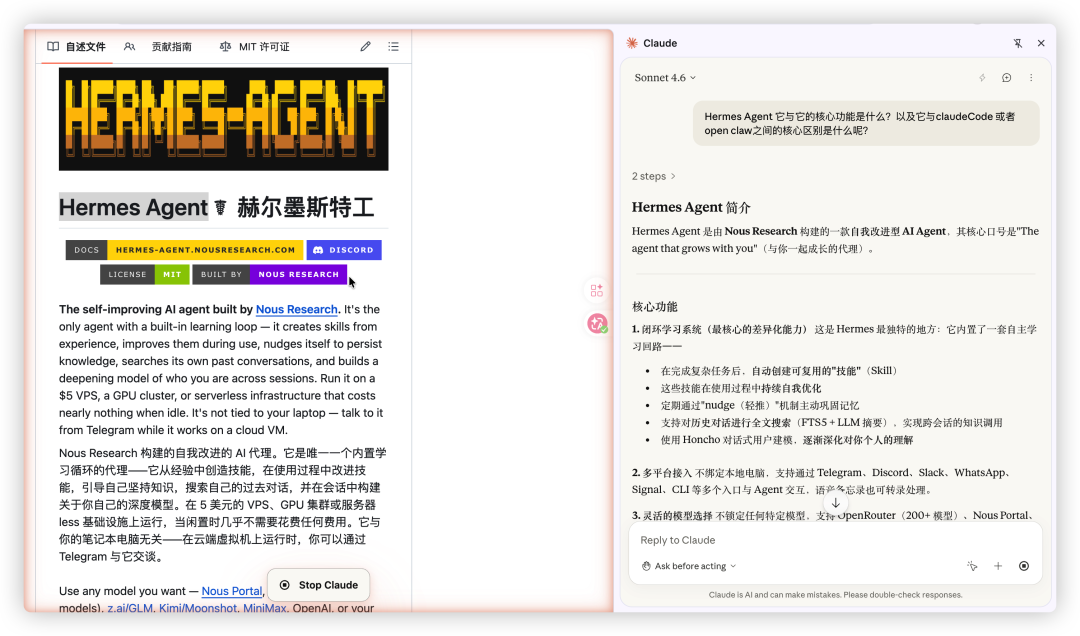This screenshot has height=636, width=1080.
Task: Select the pencil edit icon above the README
Action: pyautogui.click(x=365, y=46)
